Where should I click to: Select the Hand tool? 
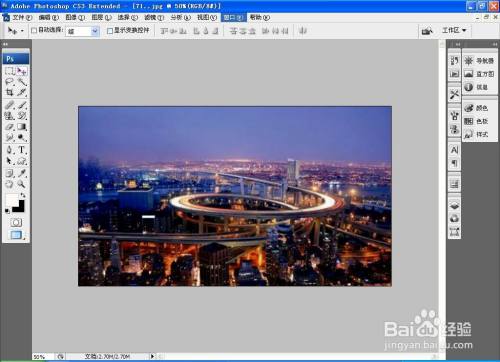(9, 184)
